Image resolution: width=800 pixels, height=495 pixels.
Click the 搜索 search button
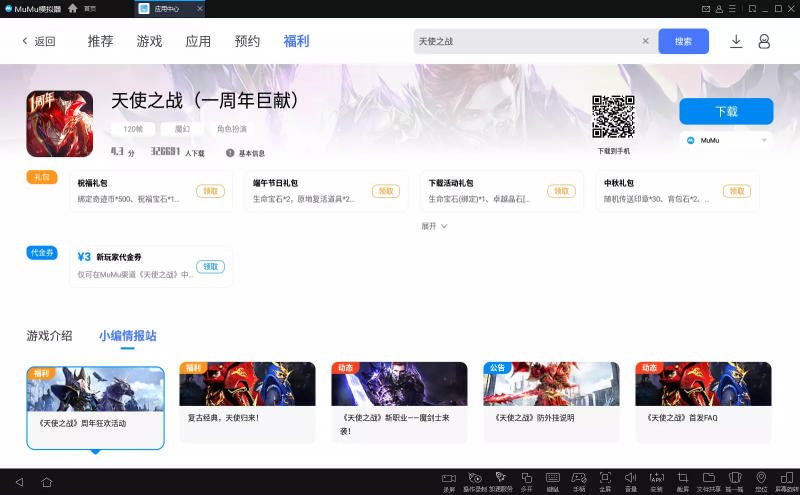683,41
